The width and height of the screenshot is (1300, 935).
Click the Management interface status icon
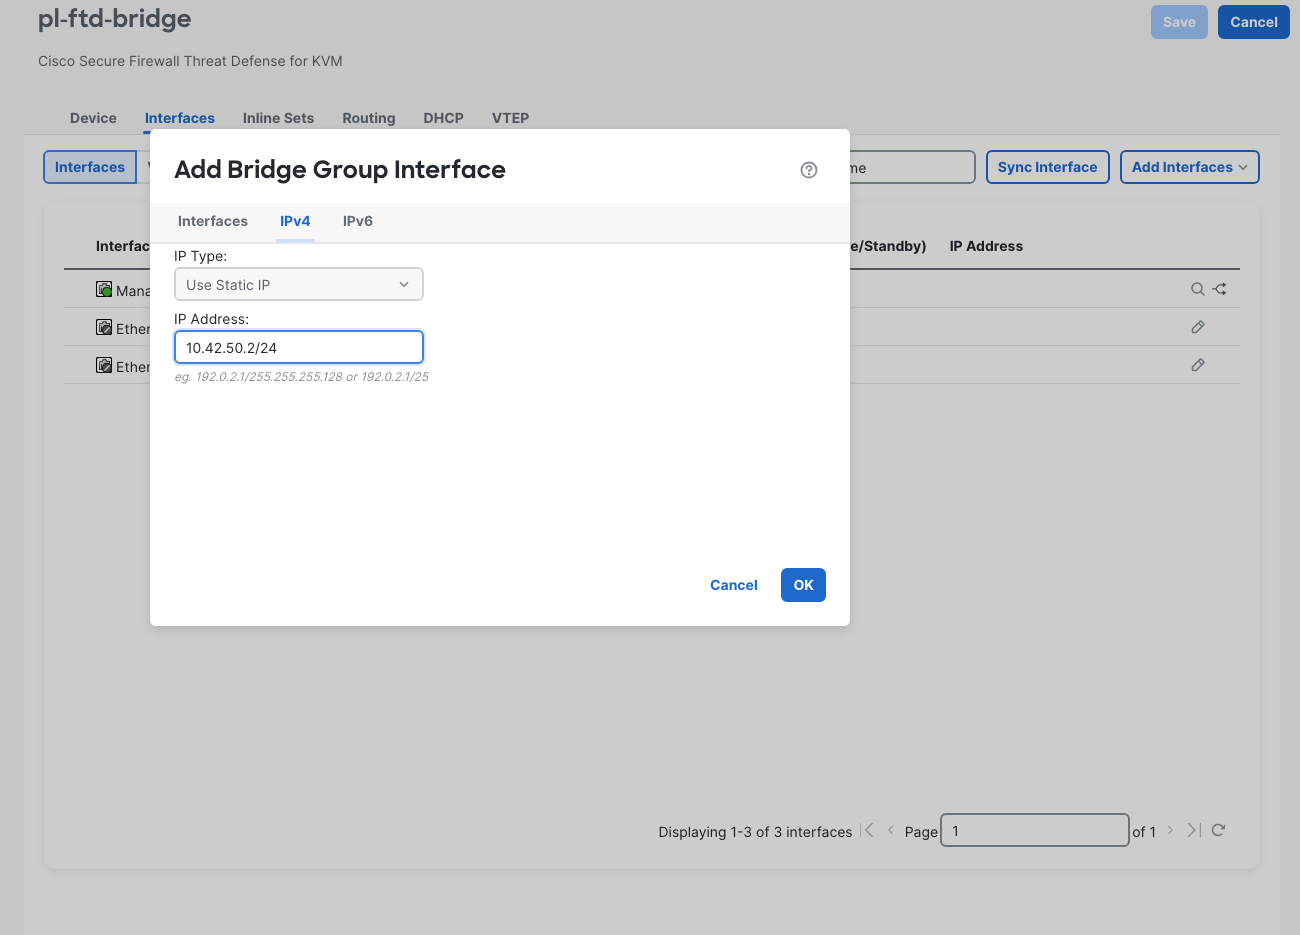104,289
